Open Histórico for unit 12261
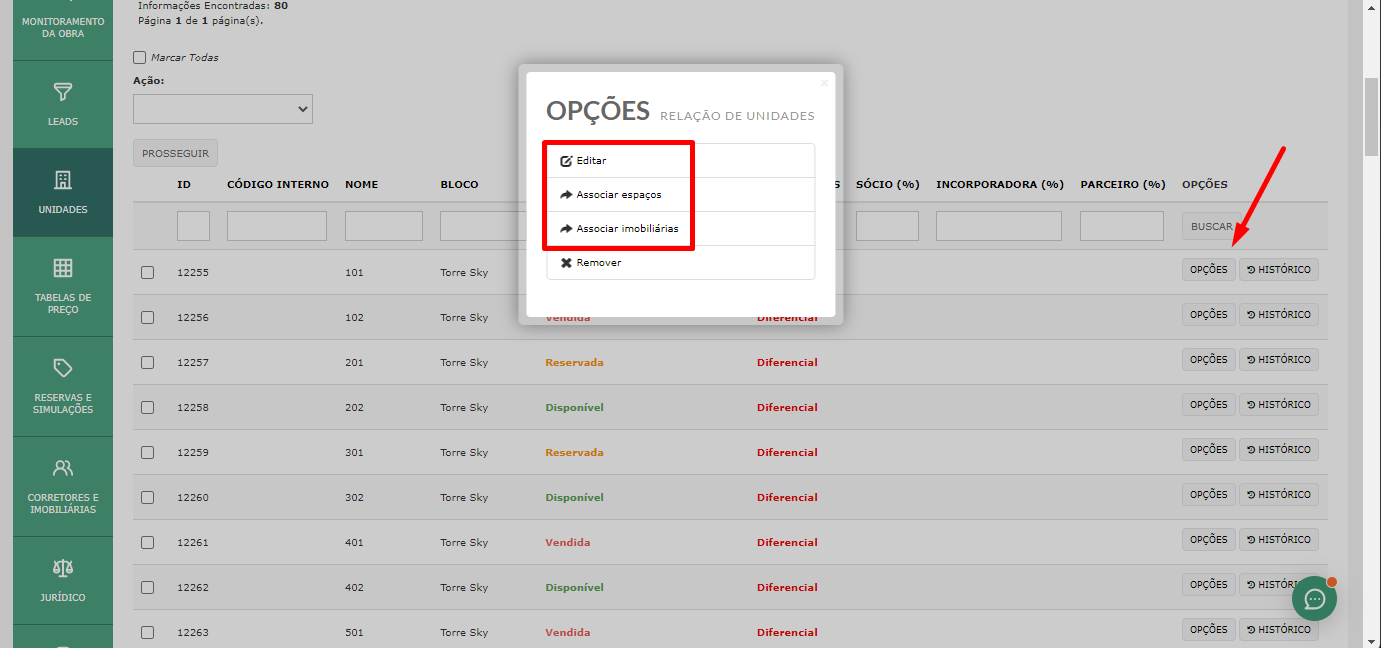Image resolution: width=1381 pixels, height=648 pixels. pyautogui.click(x=1279, y=540)
